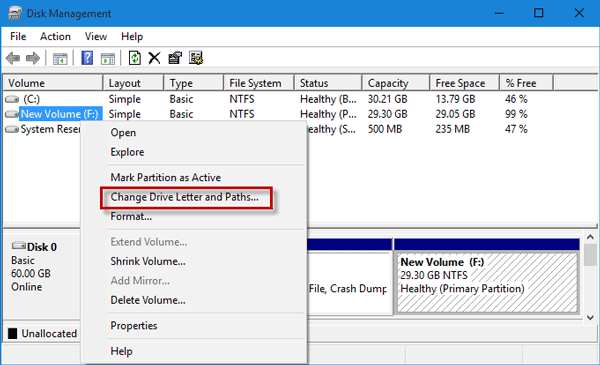Click the greyed Extend Volume... entry

[x=194, y=242]
